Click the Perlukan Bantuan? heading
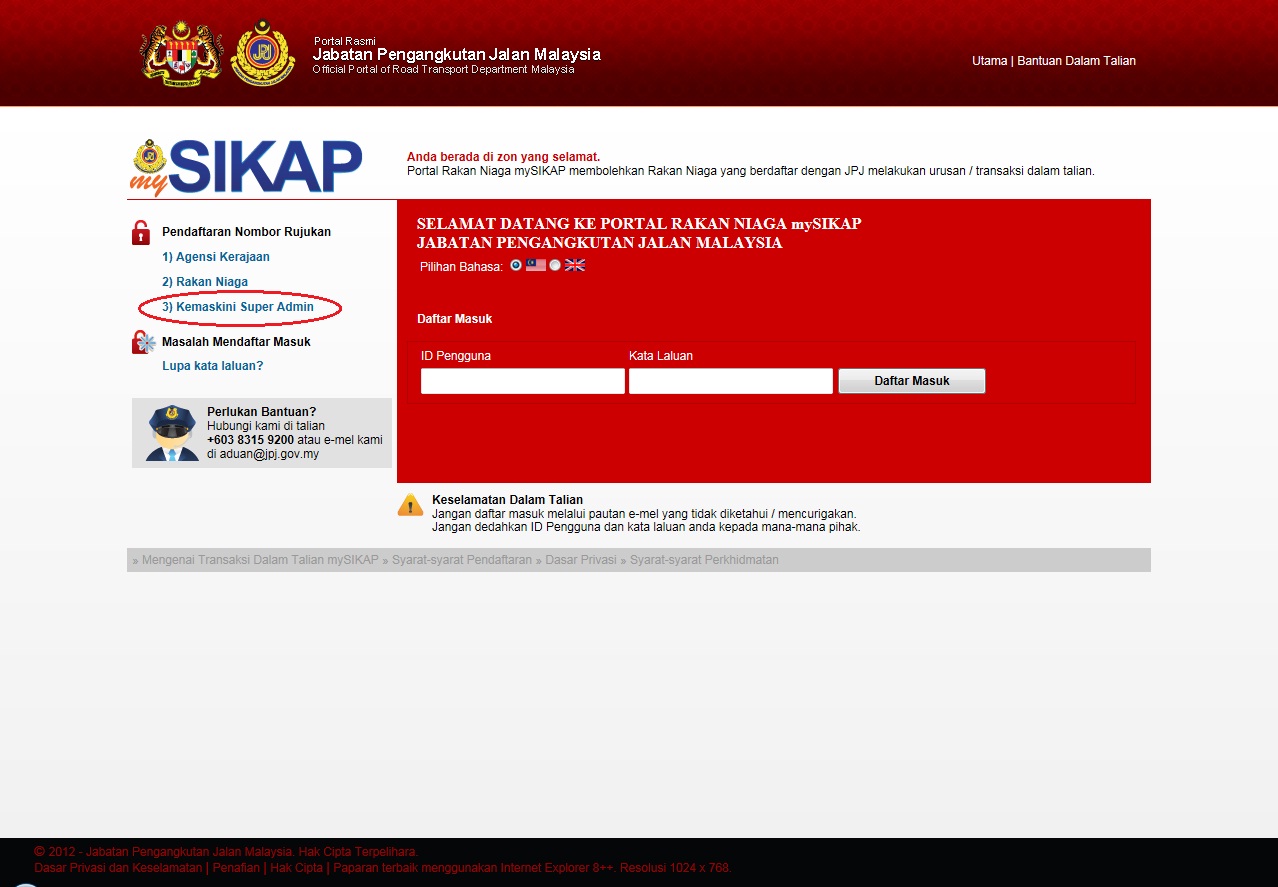This screenshot has height=887, width=1278. pyautogui.click(x=262, y=412)
